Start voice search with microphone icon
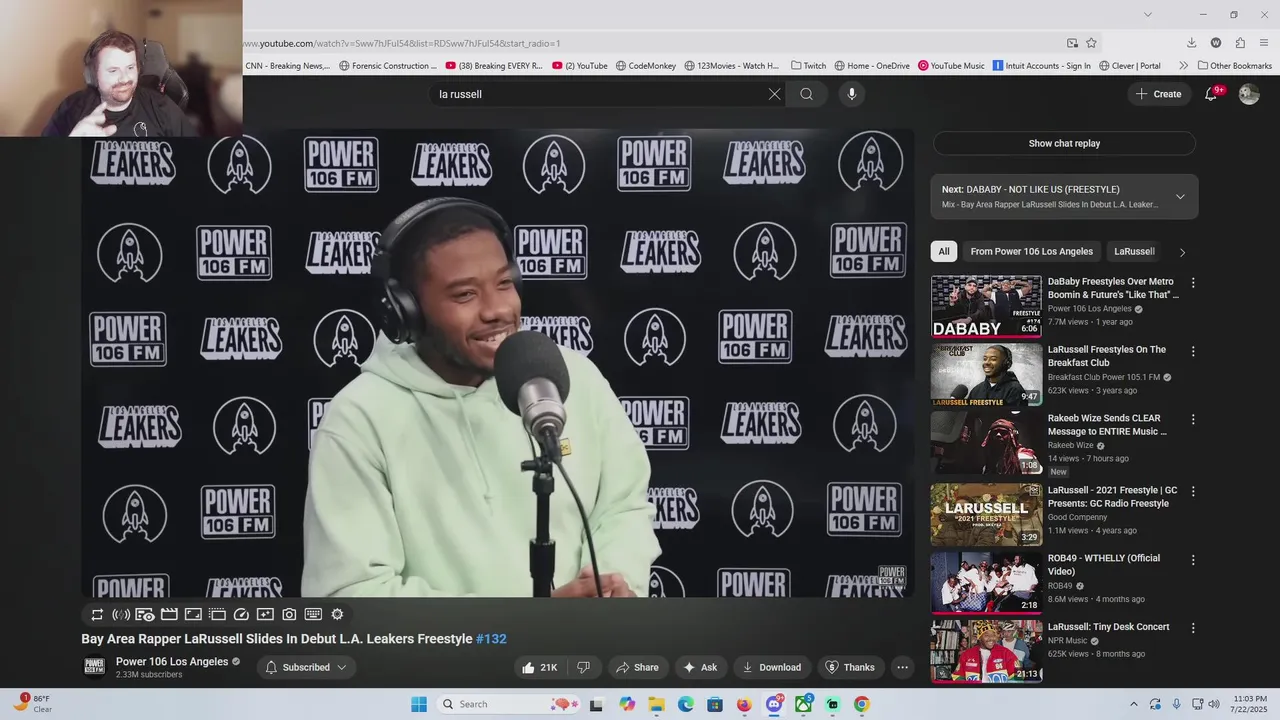The width and height of the screenshot is (1280, 720). coord(852,94)
